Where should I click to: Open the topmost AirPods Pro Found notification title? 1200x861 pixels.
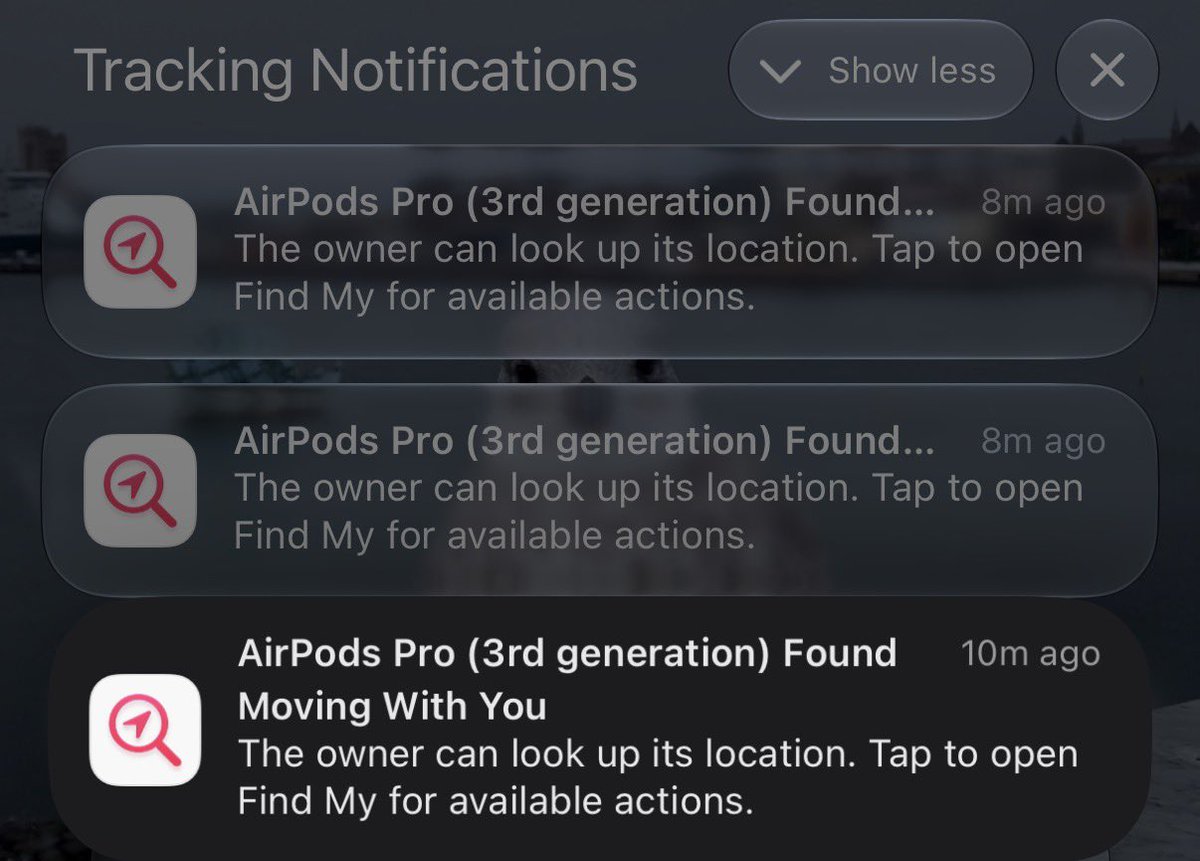tap(584, 203)
